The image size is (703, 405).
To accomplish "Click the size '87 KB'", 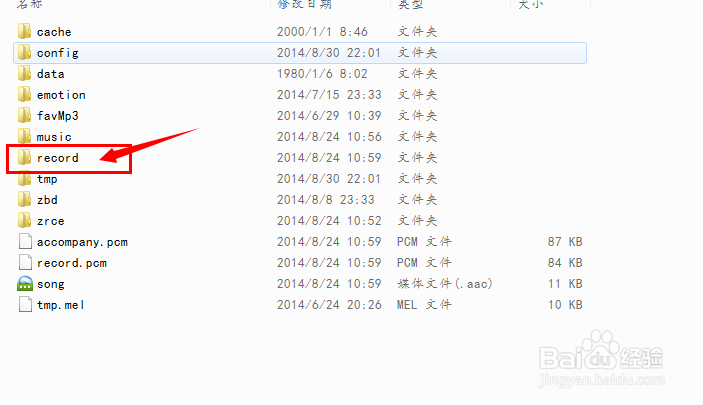I will point(565,242).
